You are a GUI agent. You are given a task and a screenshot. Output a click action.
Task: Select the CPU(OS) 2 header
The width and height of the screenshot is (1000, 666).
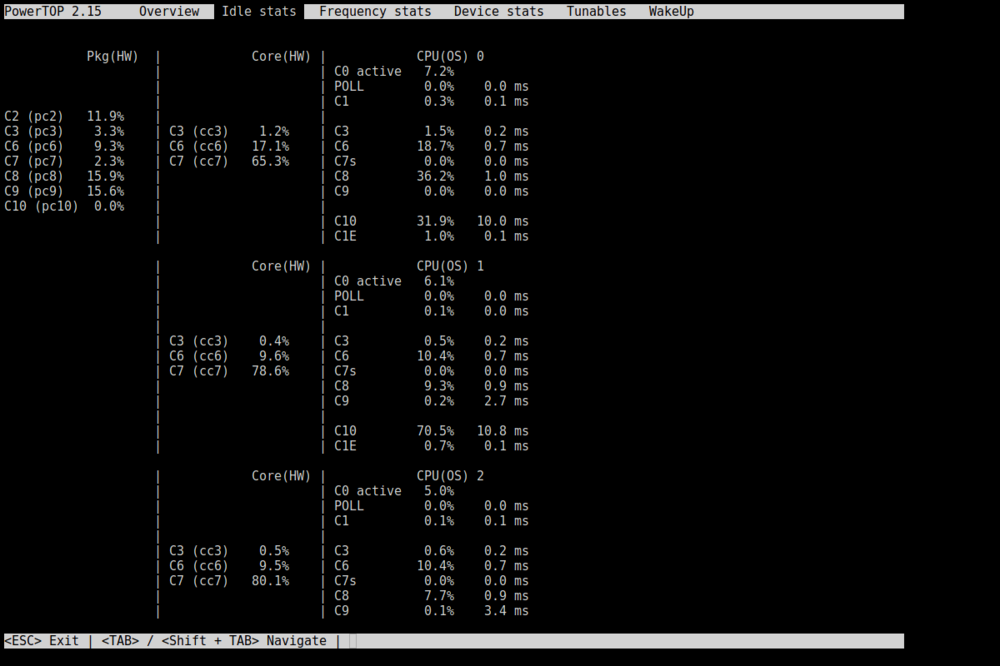[450, 476]
